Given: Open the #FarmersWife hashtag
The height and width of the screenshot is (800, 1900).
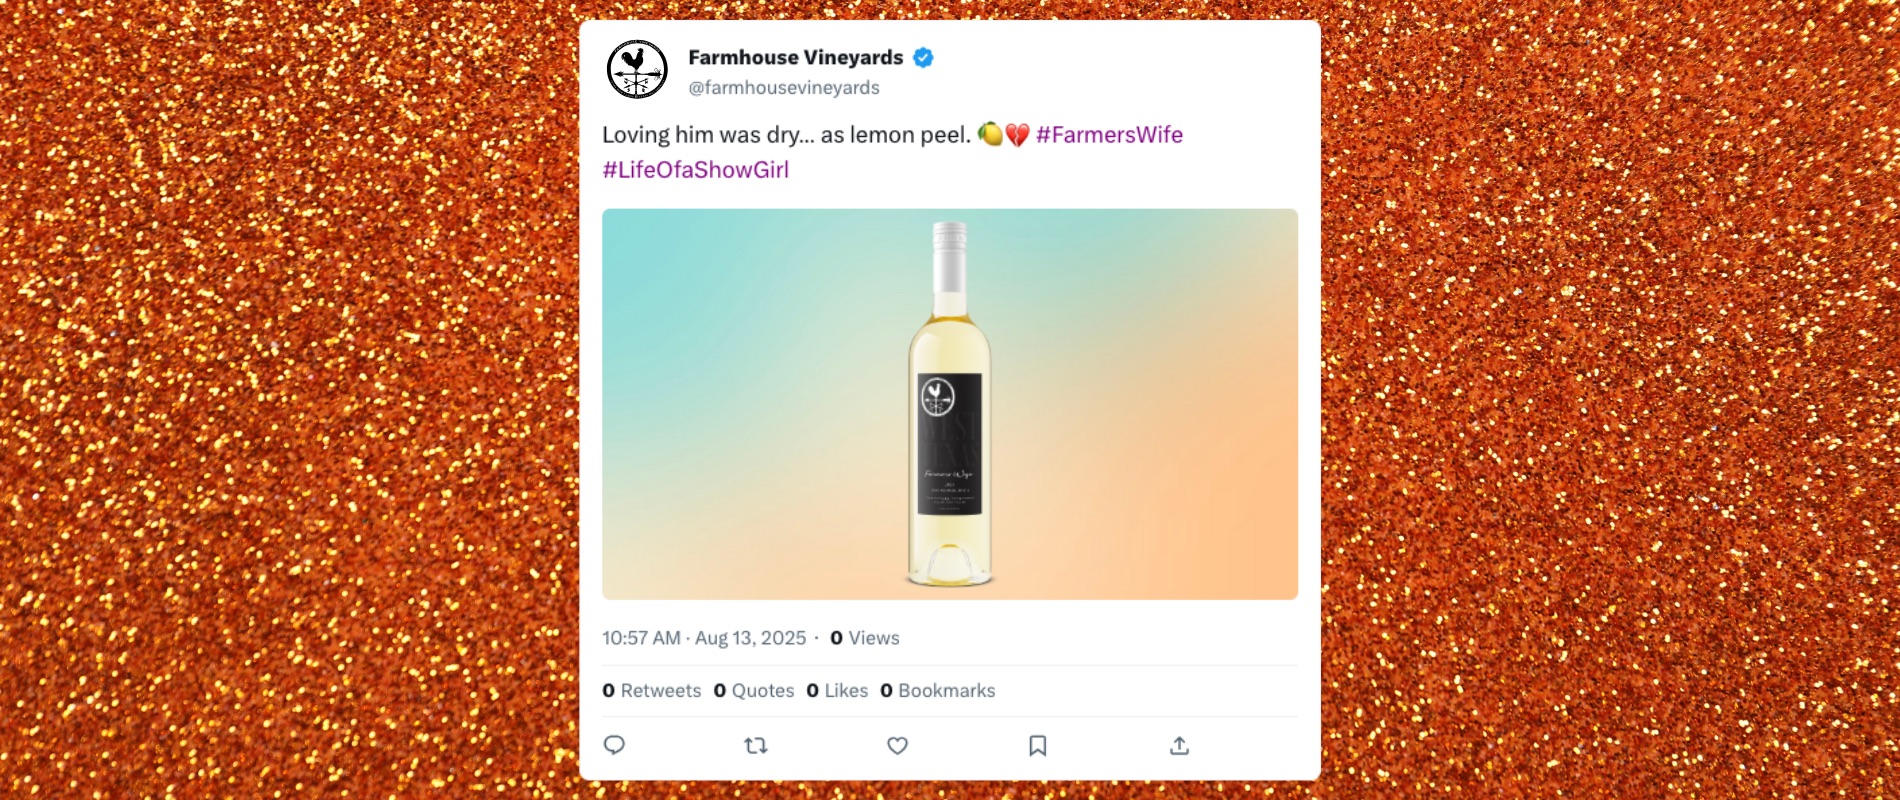Looking at the screenshot, I should click(1109, 135).
